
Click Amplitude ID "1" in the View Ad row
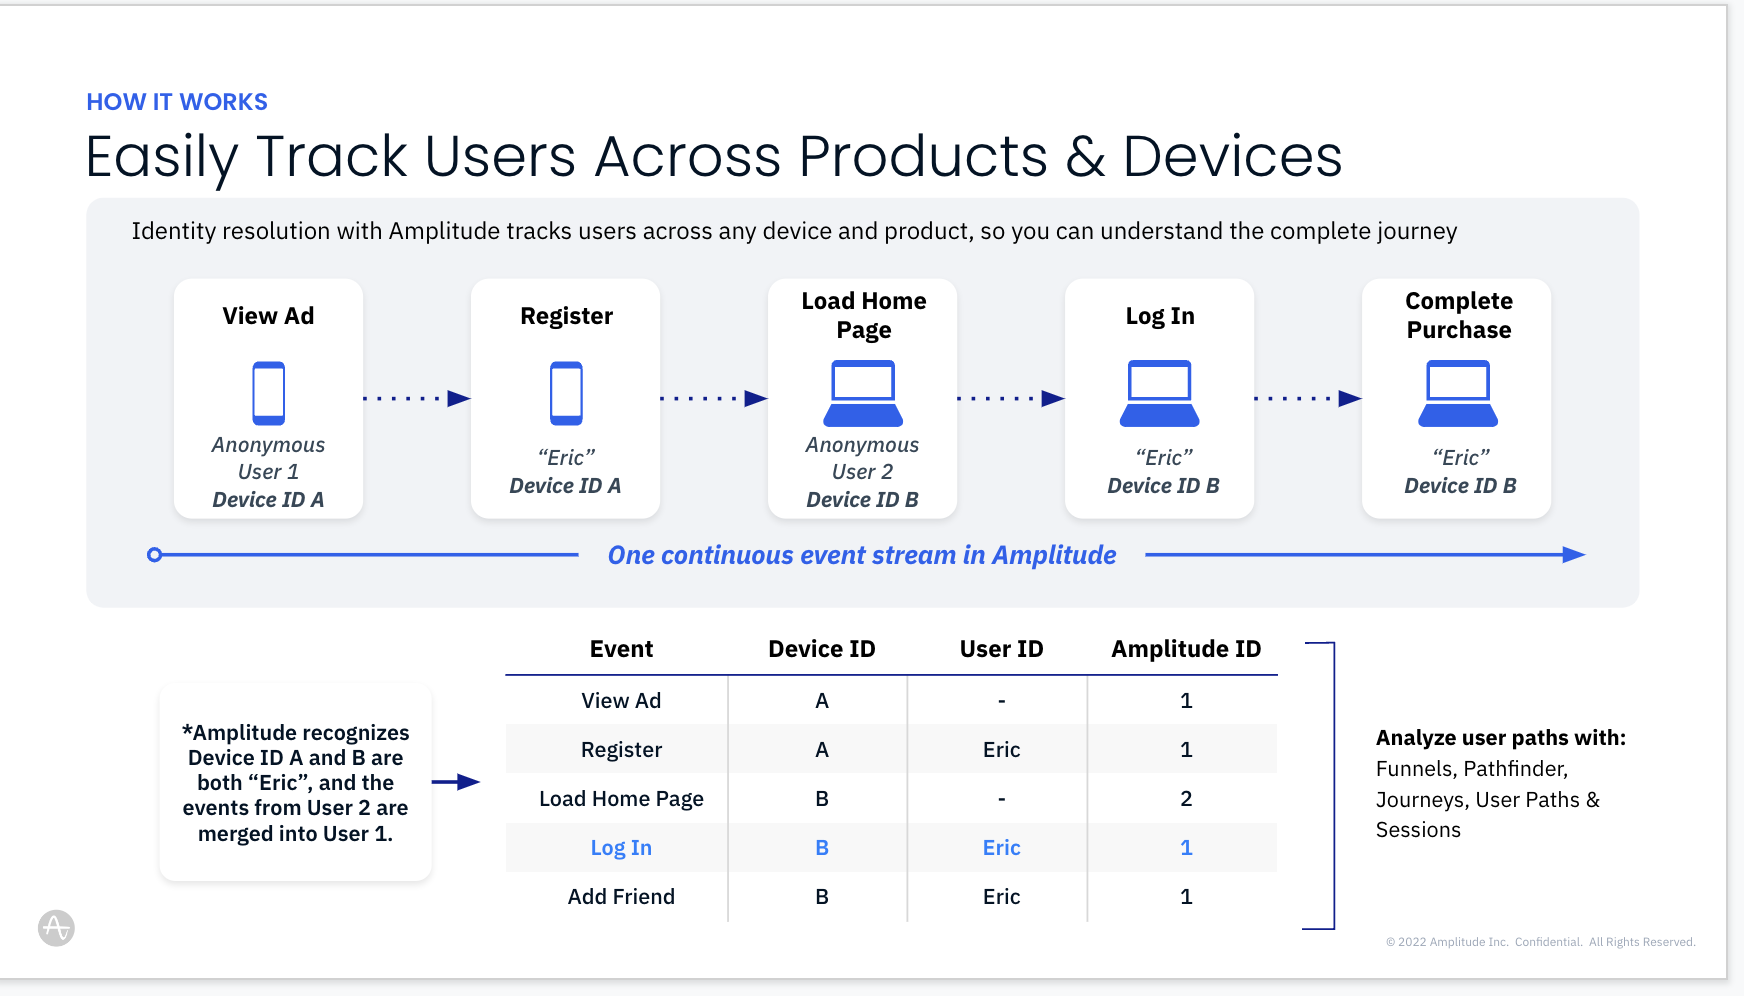pyautogui.click(x=1186, y=701)
